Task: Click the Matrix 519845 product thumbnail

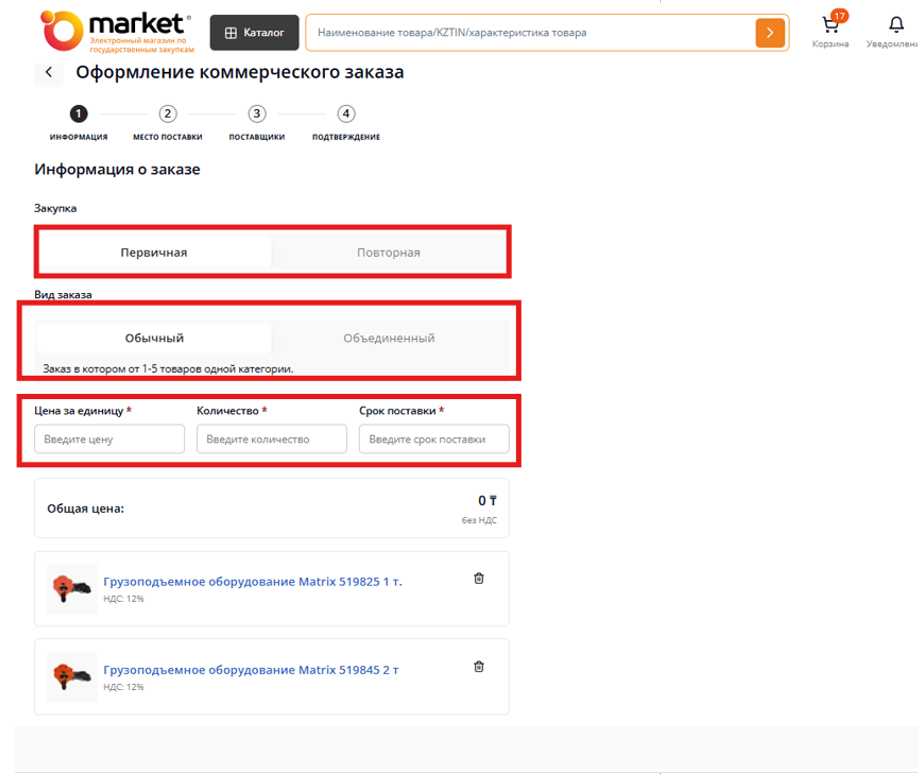Action: point(72,676)
